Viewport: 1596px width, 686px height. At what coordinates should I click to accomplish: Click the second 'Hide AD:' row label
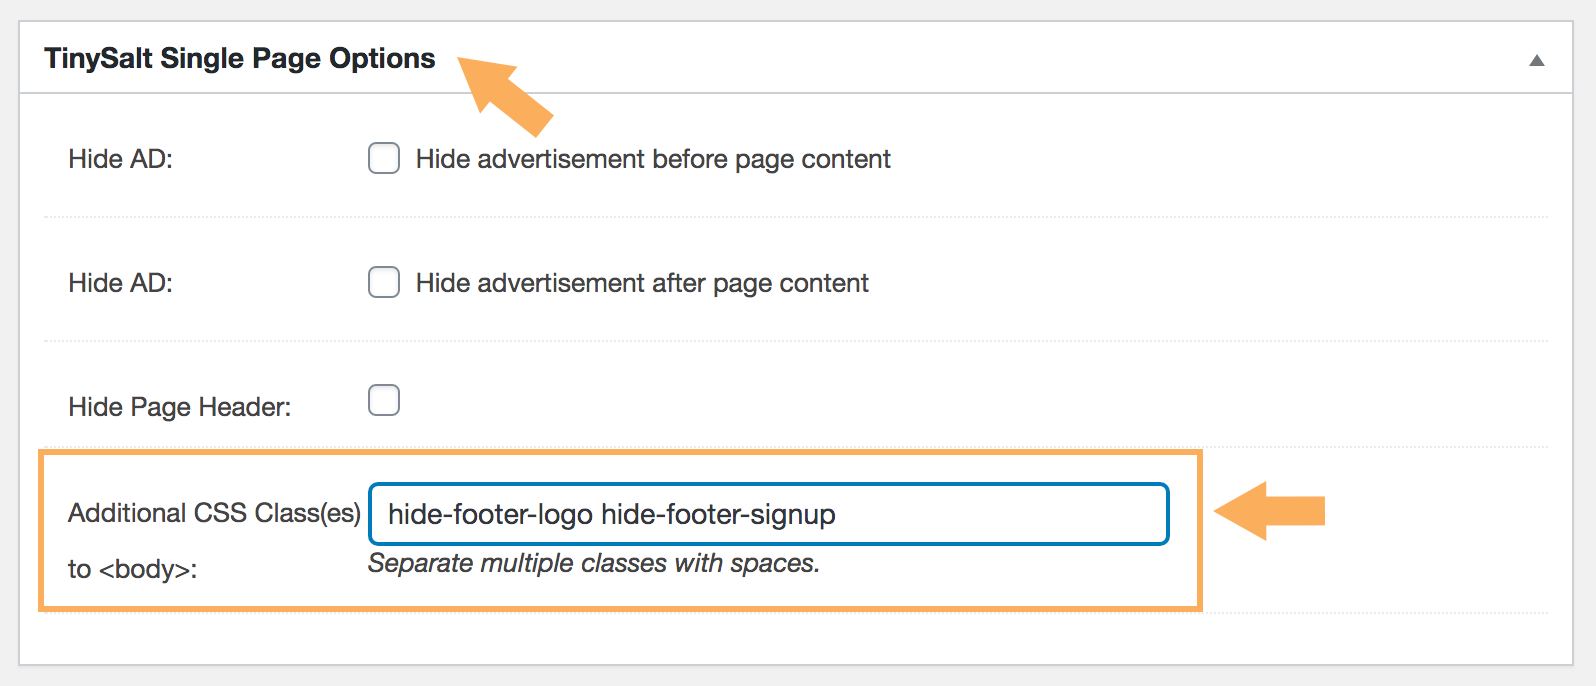(x=120, y=284)
